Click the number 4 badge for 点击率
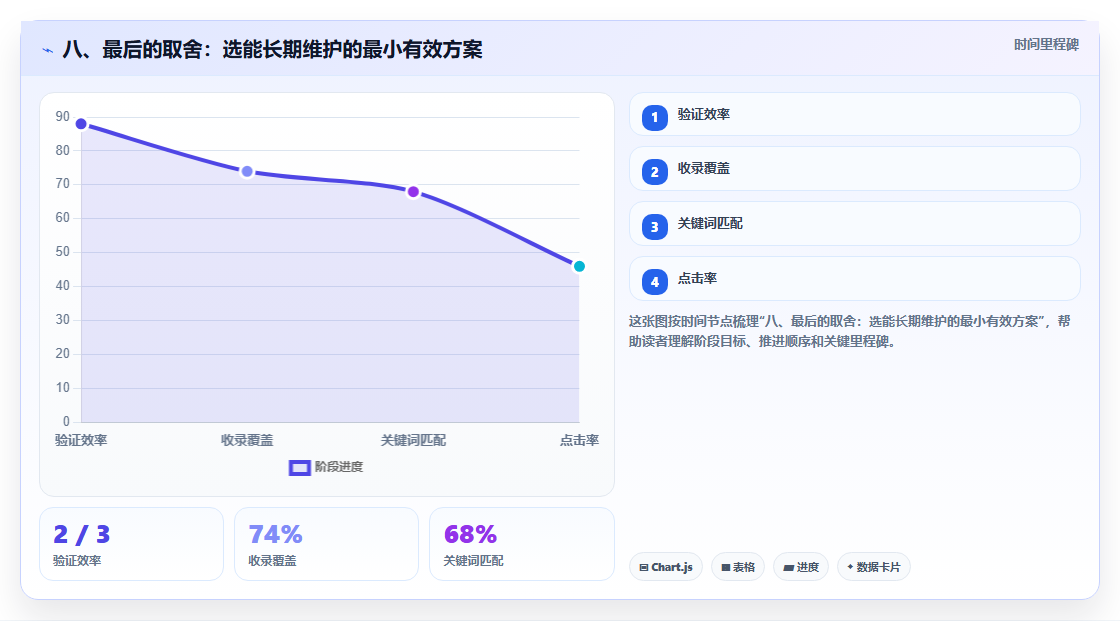The height and width of the screenshot is (621, 1120). (654, 282)
